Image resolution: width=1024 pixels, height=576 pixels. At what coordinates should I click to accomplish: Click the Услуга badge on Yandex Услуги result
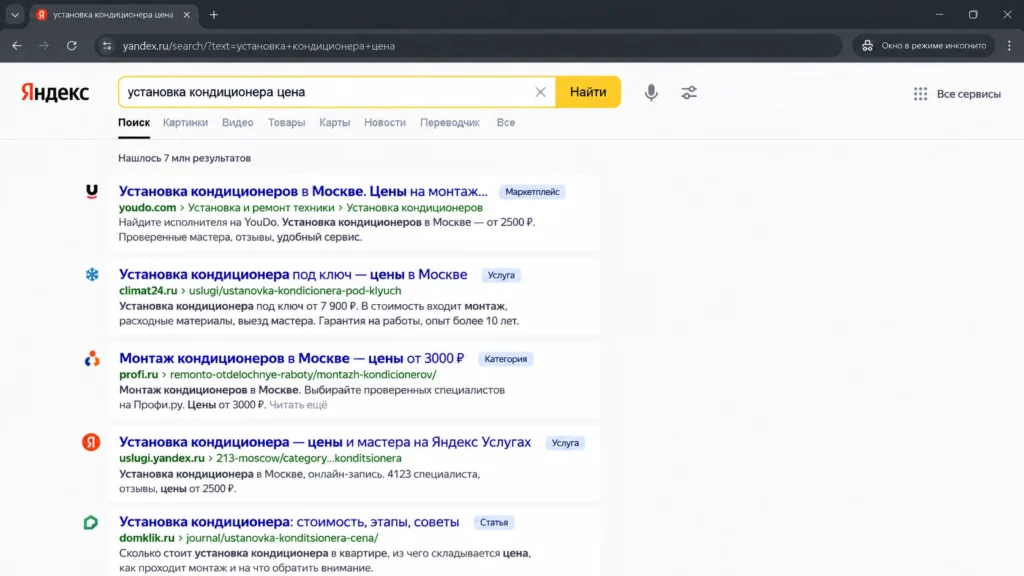tap(565, 443)
